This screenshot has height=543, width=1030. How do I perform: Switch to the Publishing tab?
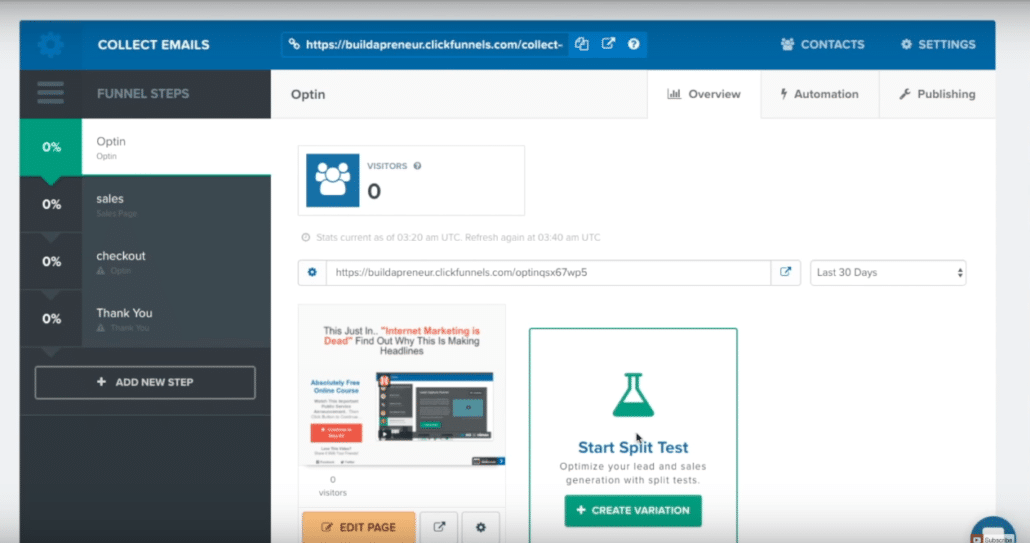click(937, 94)
